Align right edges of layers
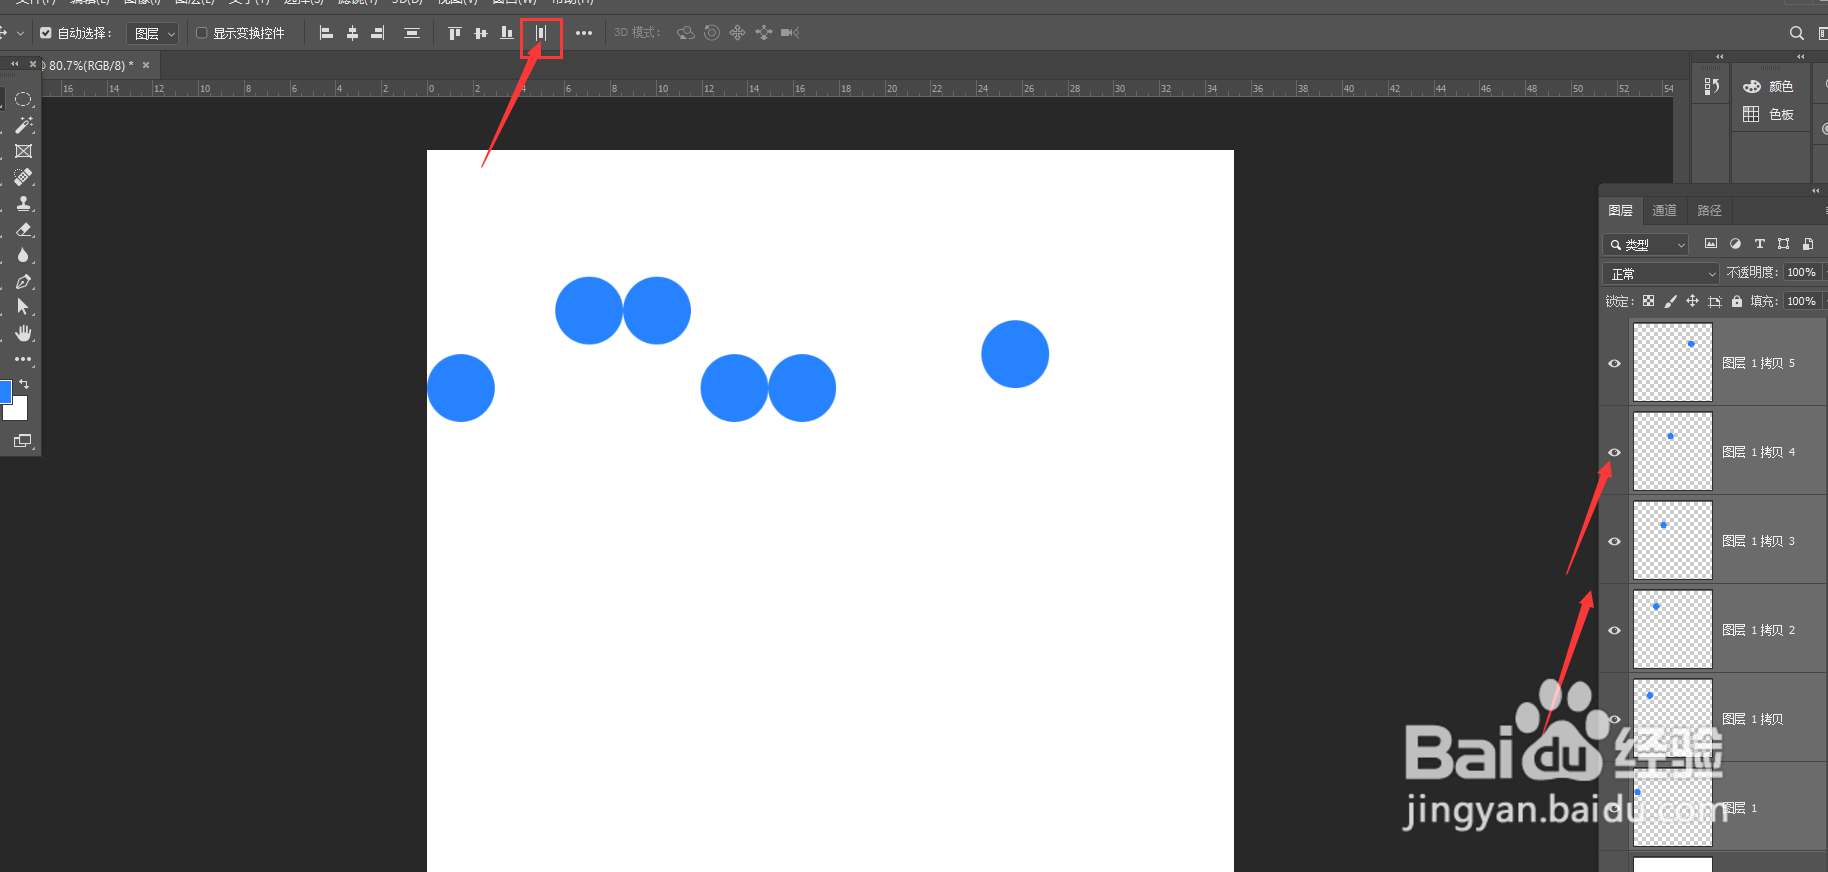Screen dimensions: 1828x872 click(378, 33)
